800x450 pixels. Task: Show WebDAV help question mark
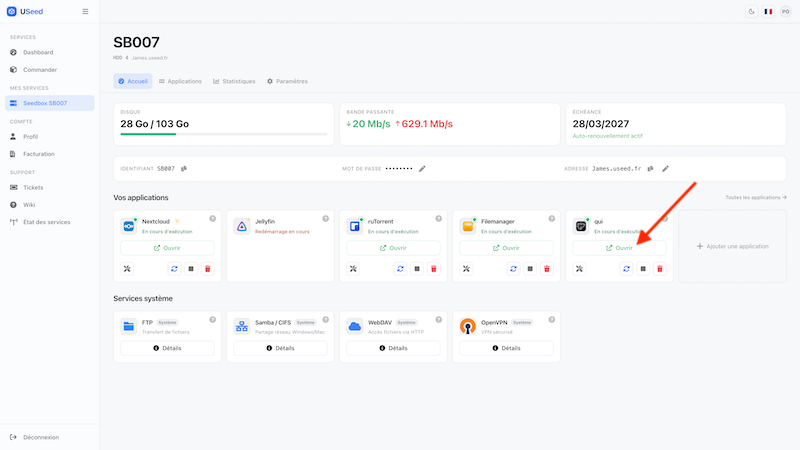pos(439,320)
